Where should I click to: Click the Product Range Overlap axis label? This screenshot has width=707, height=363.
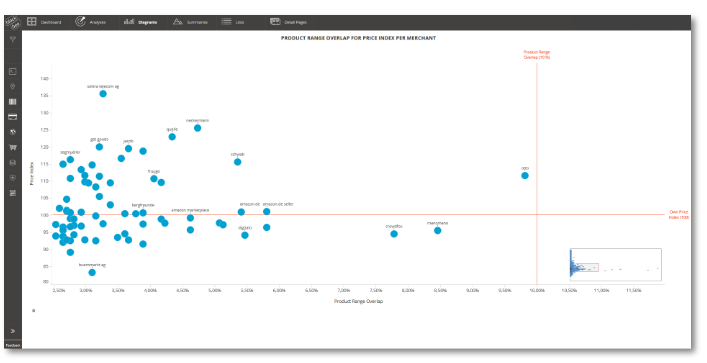[x=358, y=301]
